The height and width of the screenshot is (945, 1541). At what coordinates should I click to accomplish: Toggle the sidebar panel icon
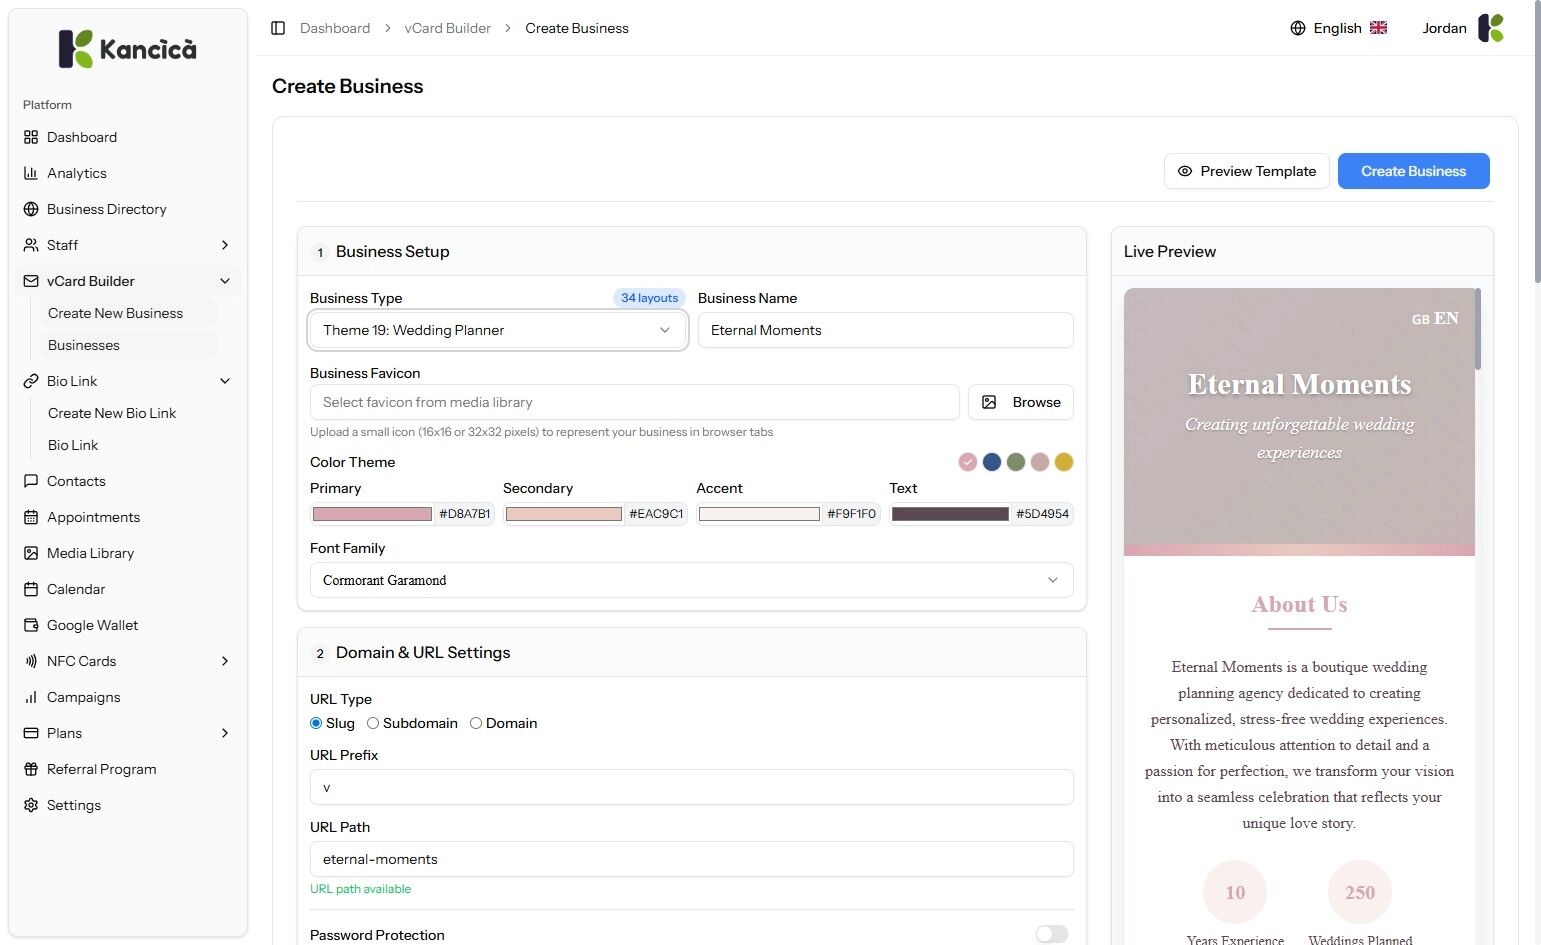[x=278, y=28]
